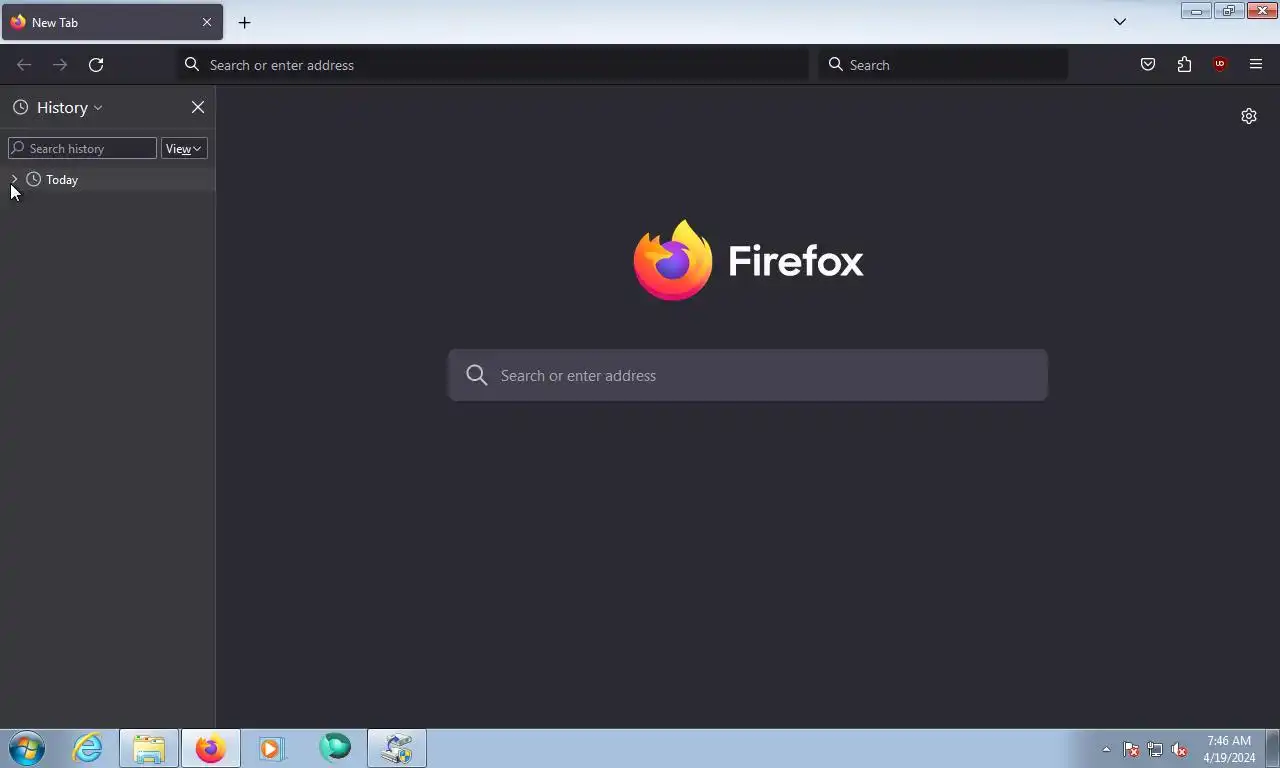Click the center page search field
This screenshot has width=1280, height=768.
pyautogui.click(x=748, y=375)
